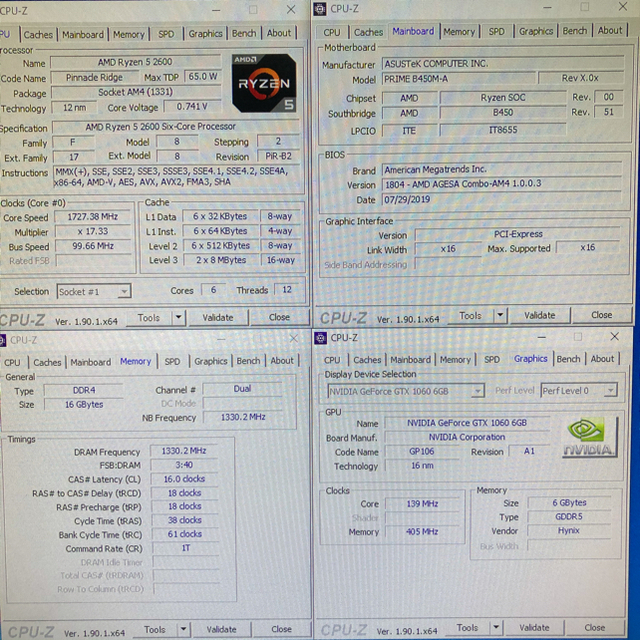This screenshot has height=640, width=640.
Task: Expand Tools dropdown arrow in Graphics window
Action: tap(496, 627)
